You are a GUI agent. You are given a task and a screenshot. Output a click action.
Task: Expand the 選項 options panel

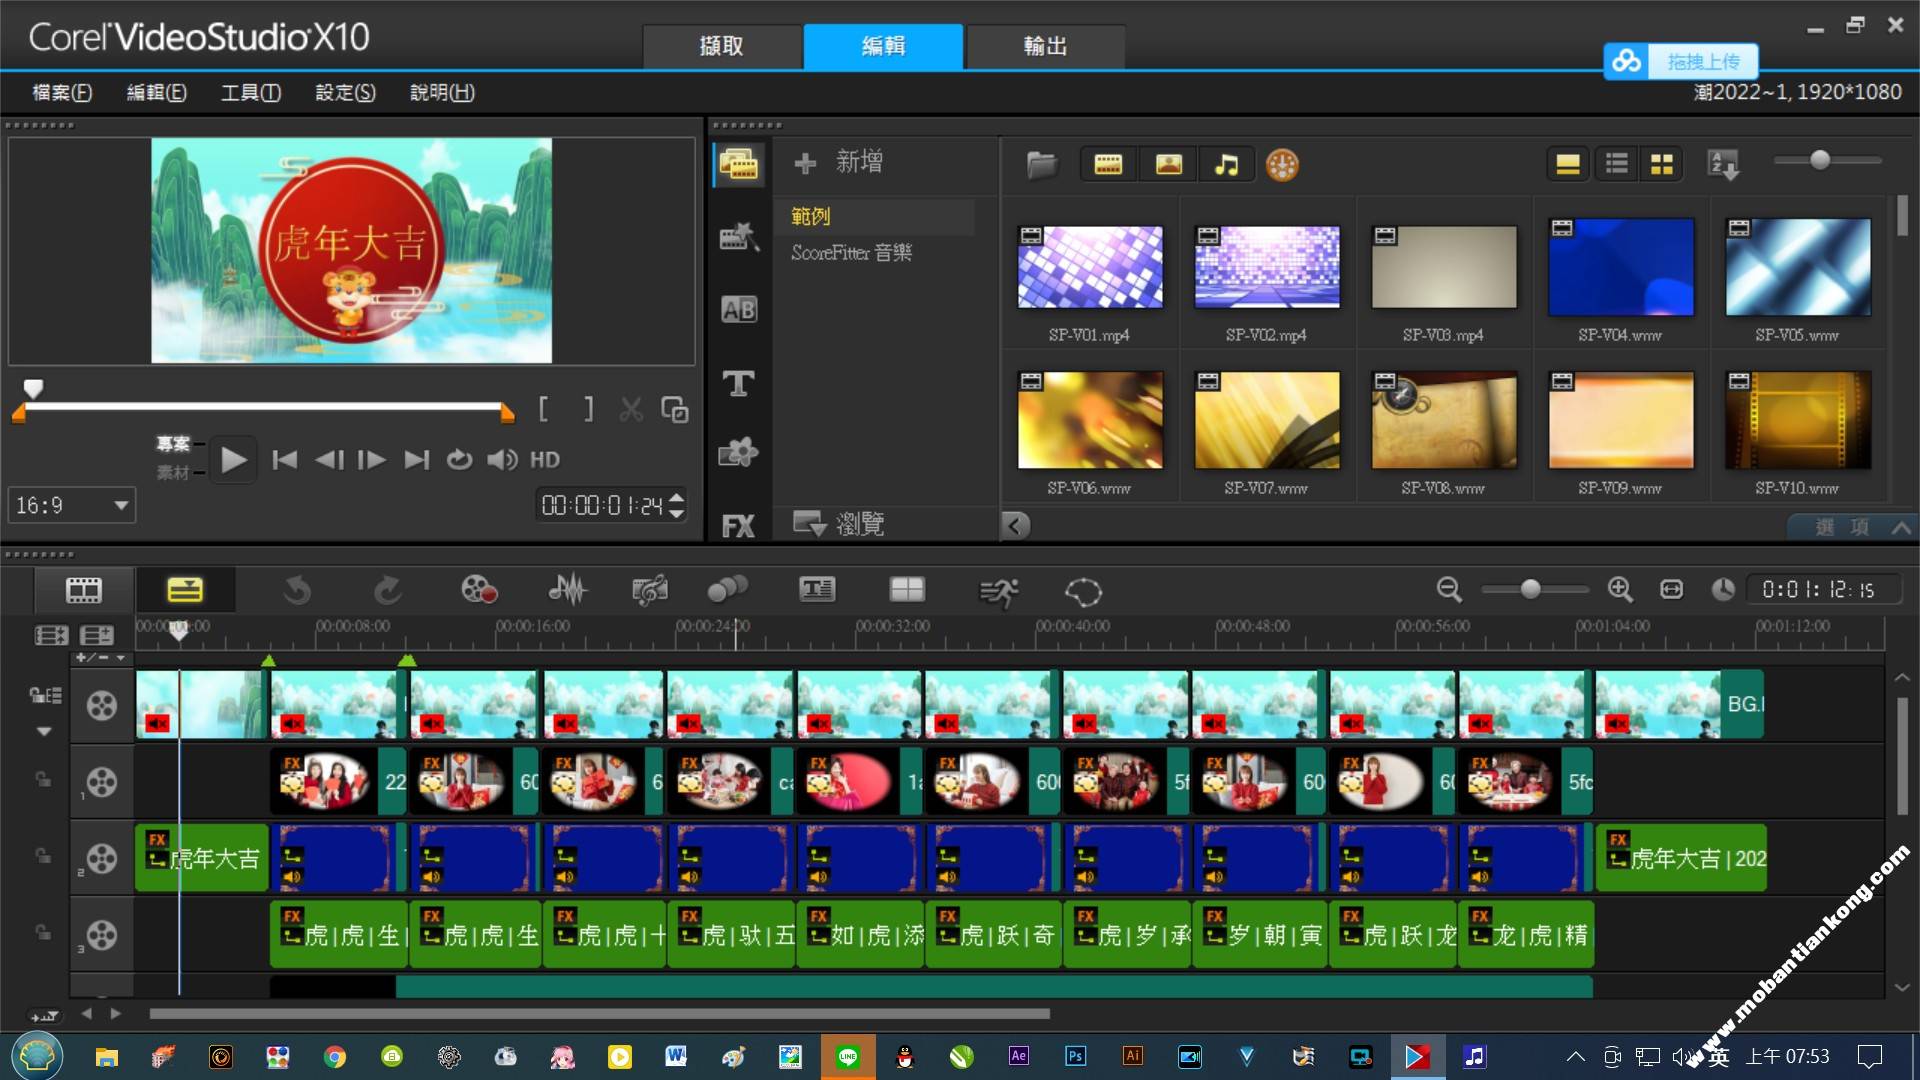tap(1853, 527)
